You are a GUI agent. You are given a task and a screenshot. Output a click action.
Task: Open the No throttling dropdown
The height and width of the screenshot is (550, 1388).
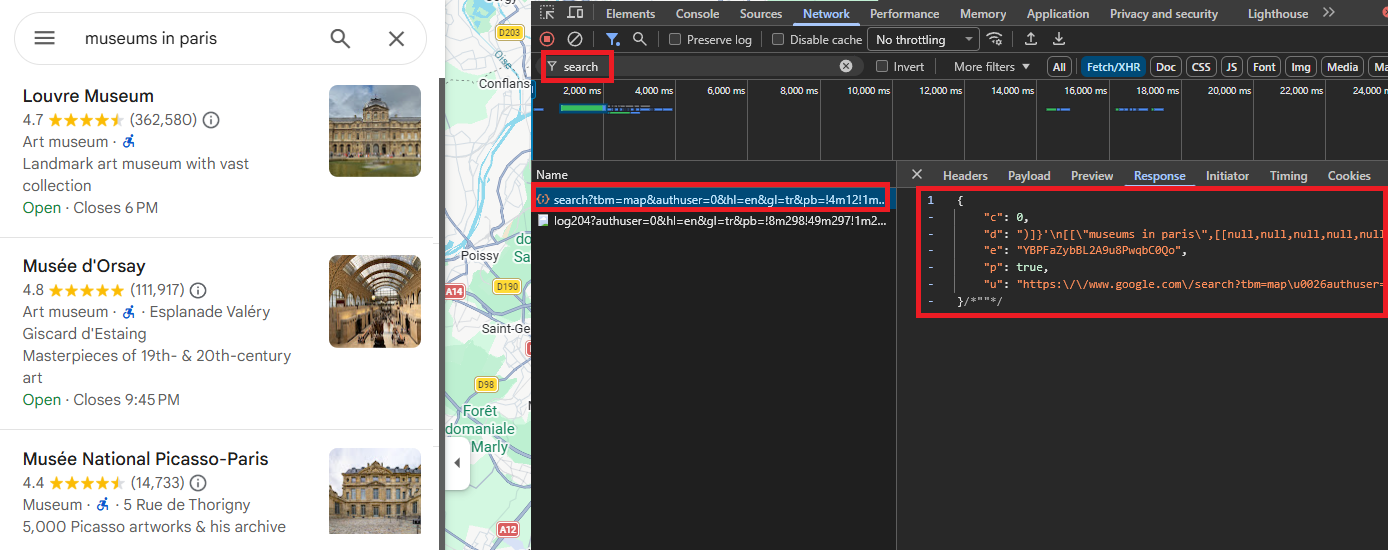click(924, 40)
